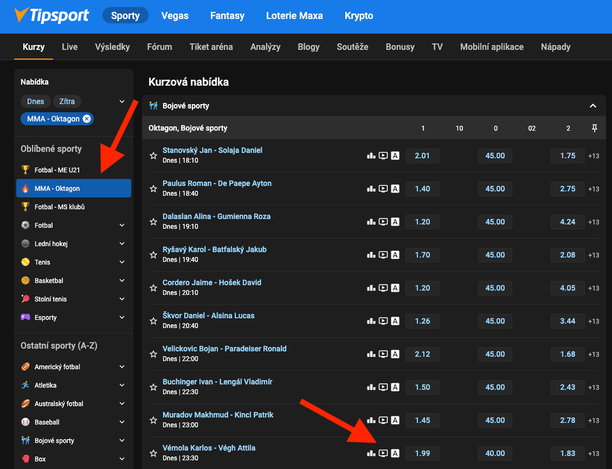Filter offer by Zítra
This screenshot has width=612, height=469.
(x=67, y=101)
